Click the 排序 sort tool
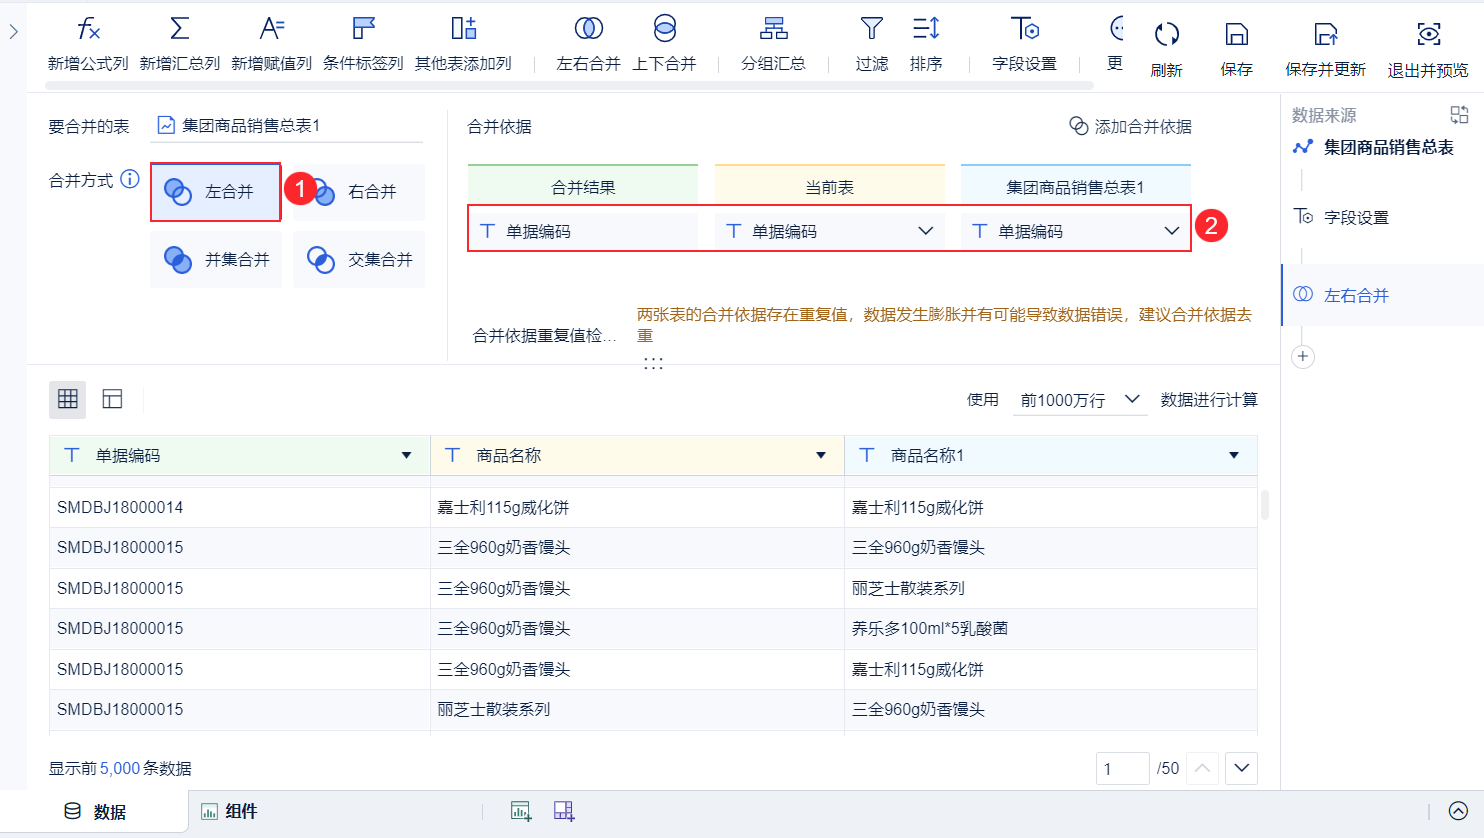Viewport: 1484px width, 838px height. tap(926, 44)
